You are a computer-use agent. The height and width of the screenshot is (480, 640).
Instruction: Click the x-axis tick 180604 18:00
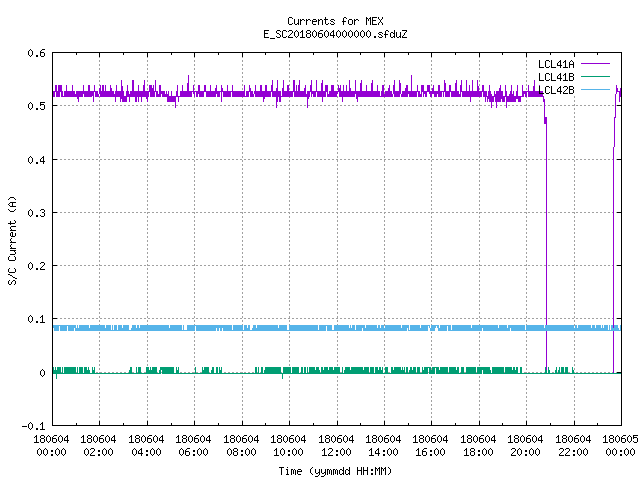point(478,445)
